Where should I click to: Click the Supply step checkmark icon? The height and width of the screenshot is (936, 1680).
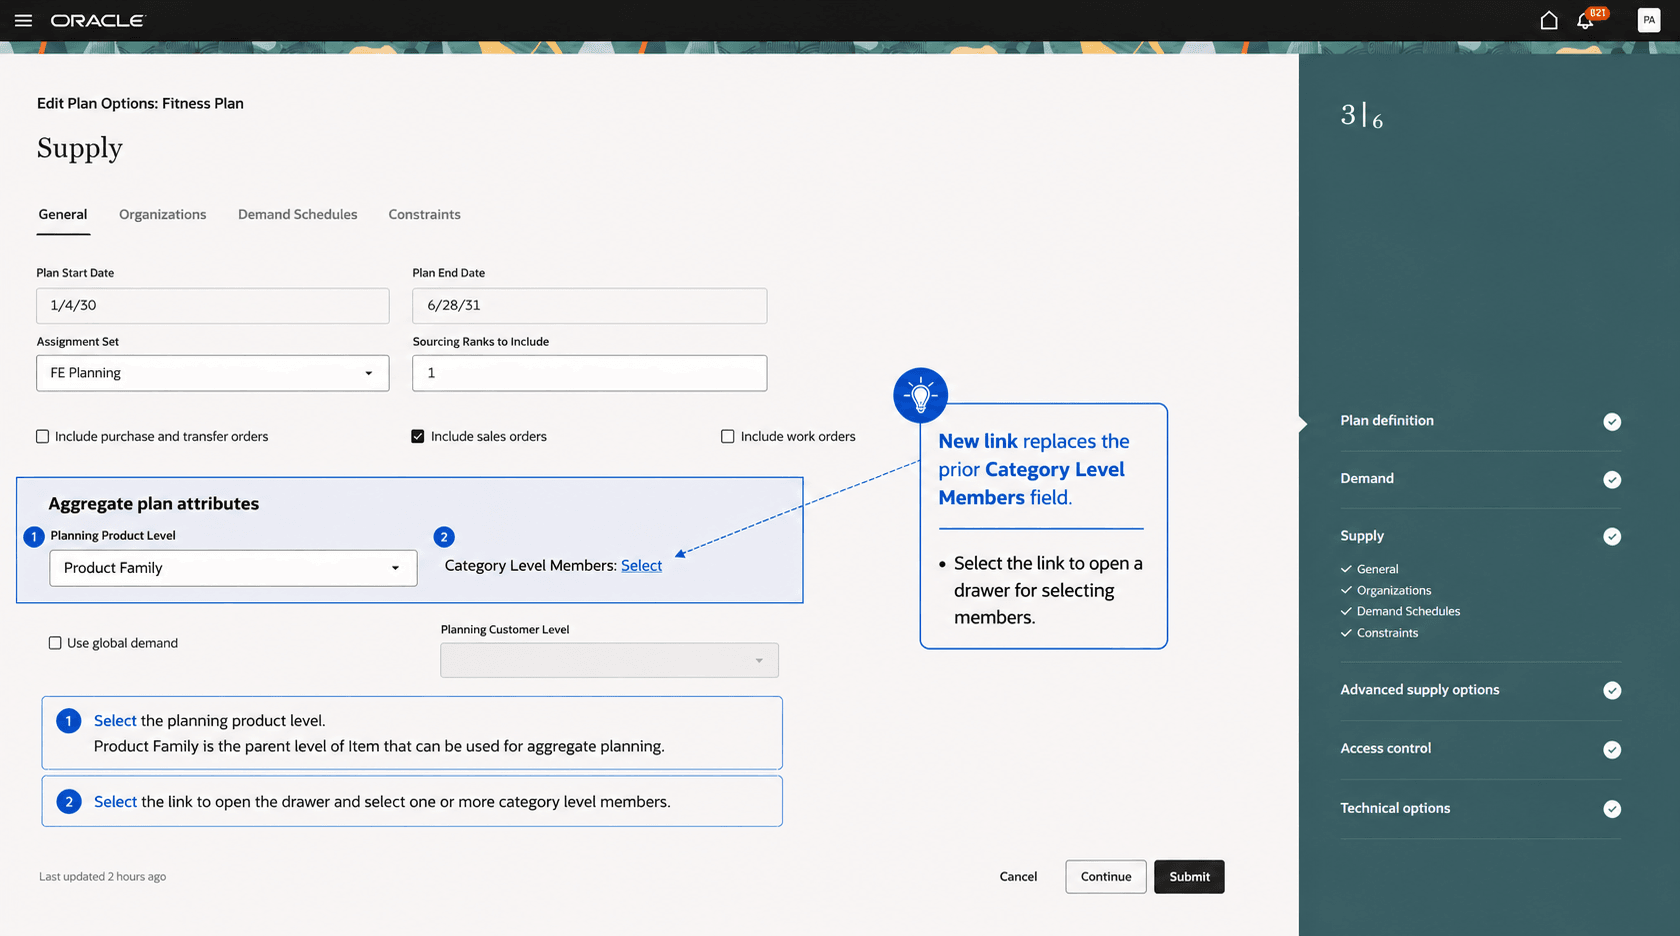click(x=1612, y=537)
